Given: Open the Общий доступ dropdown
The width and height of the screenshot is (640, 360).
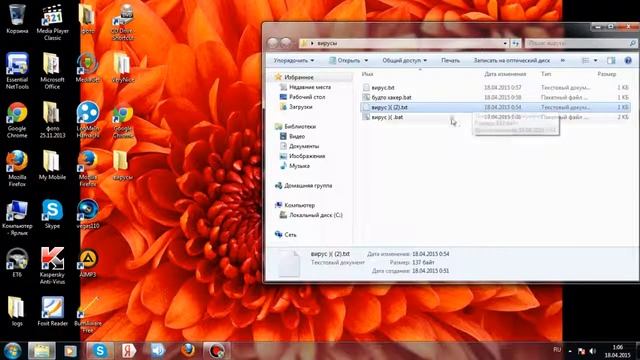Looking at the screenshot, I should (404, 60).
